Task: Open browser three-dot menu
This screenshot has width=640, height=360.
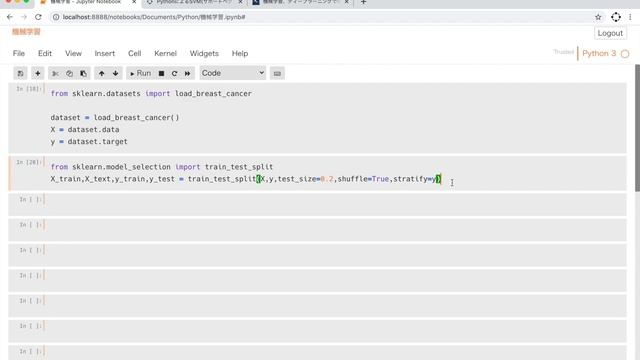Action: (x=630, y=17)
